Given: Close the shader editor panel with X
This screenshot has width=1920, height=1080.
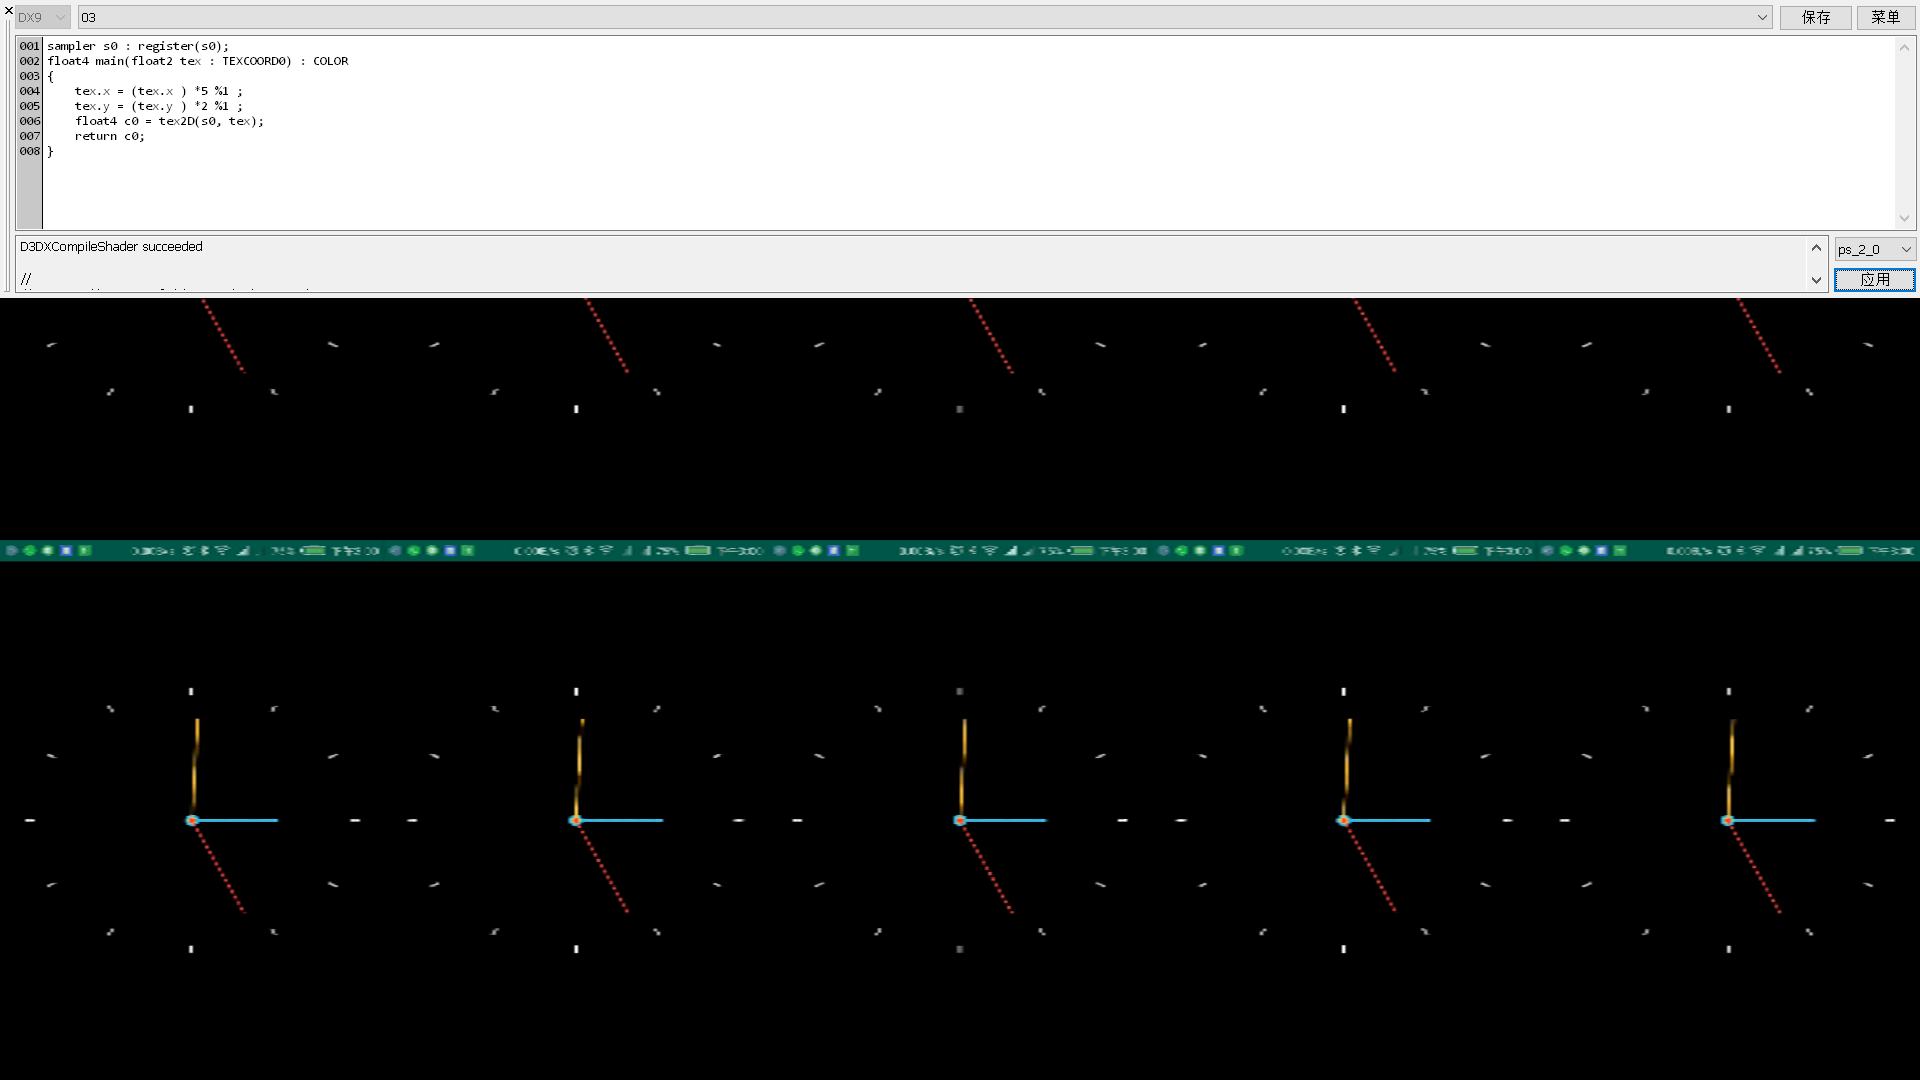Looking at the screenshot, I should tap(9, 10).
